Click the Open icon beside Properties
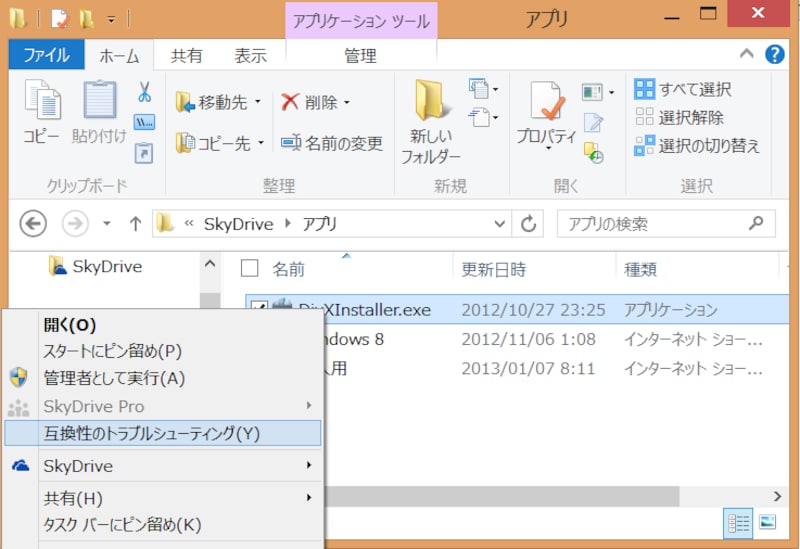 592,92
